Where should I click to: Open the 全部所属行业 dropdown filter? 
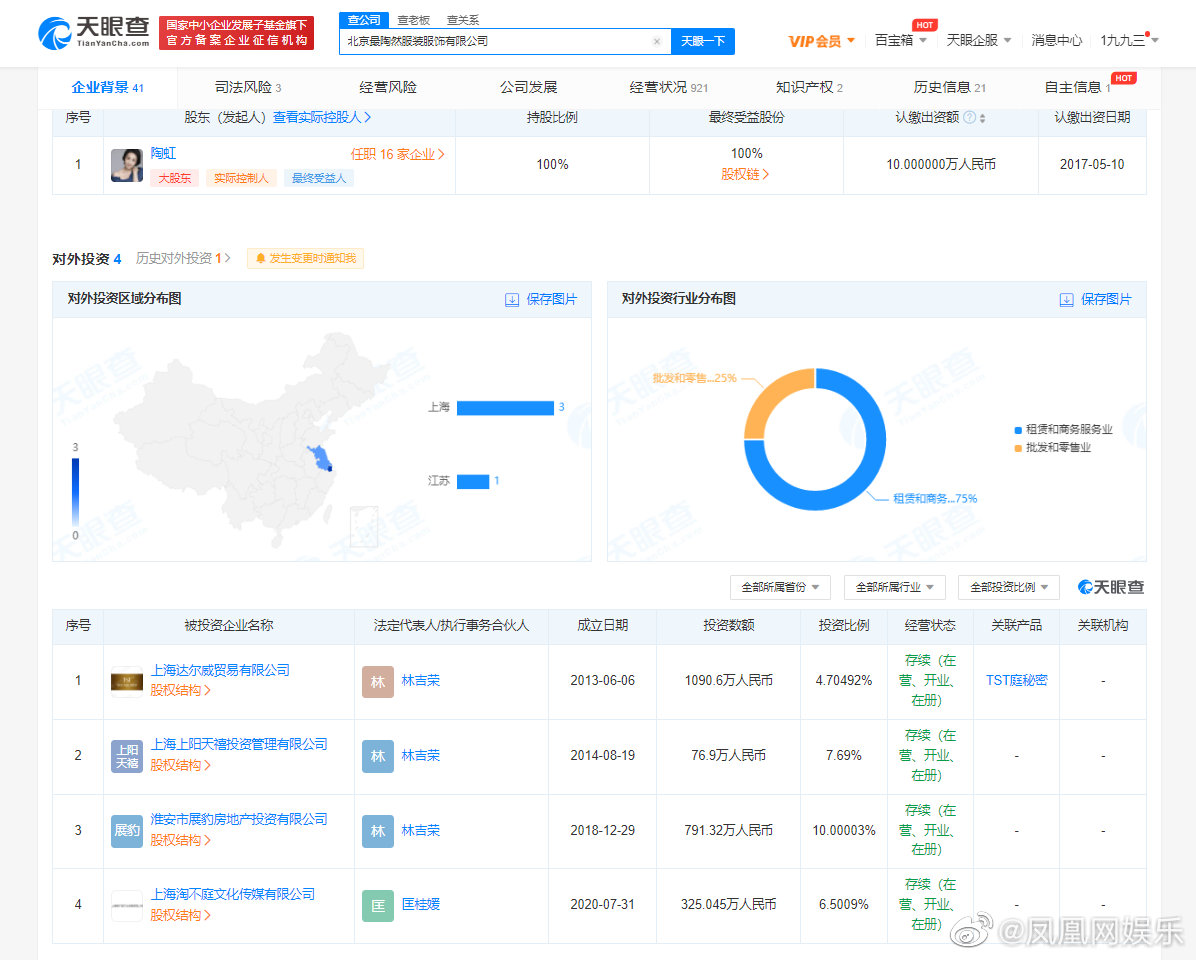click(895, 587)
